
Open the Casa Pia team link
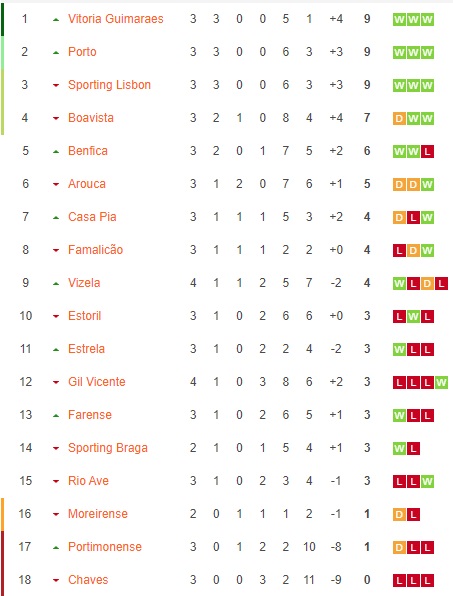[92, 217]
